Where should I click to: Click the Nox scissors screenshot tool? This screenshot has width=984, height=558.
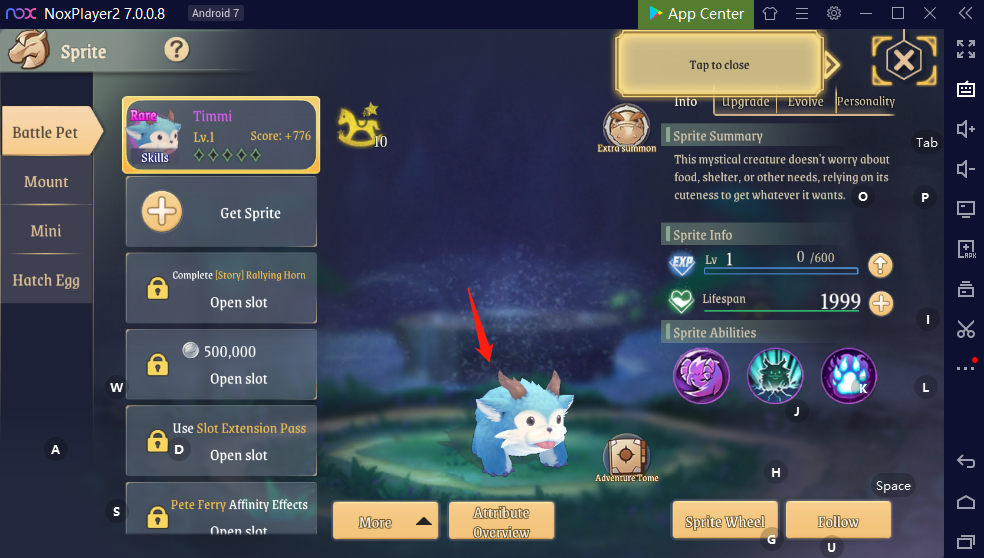coord(965,329)
